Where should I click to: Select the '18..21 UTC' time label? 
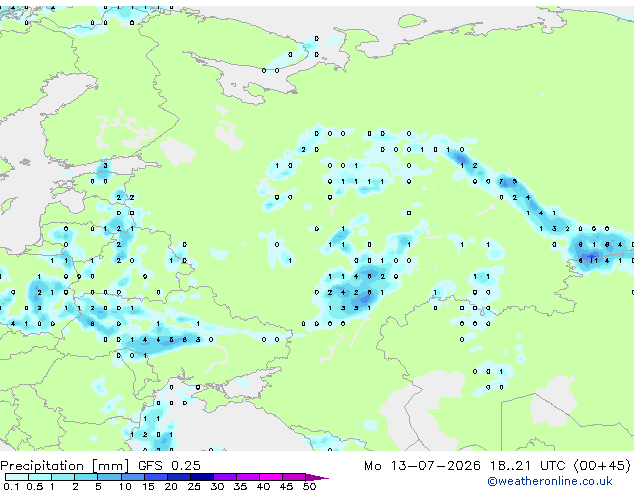pyautogui.click(x=528, y=465)
